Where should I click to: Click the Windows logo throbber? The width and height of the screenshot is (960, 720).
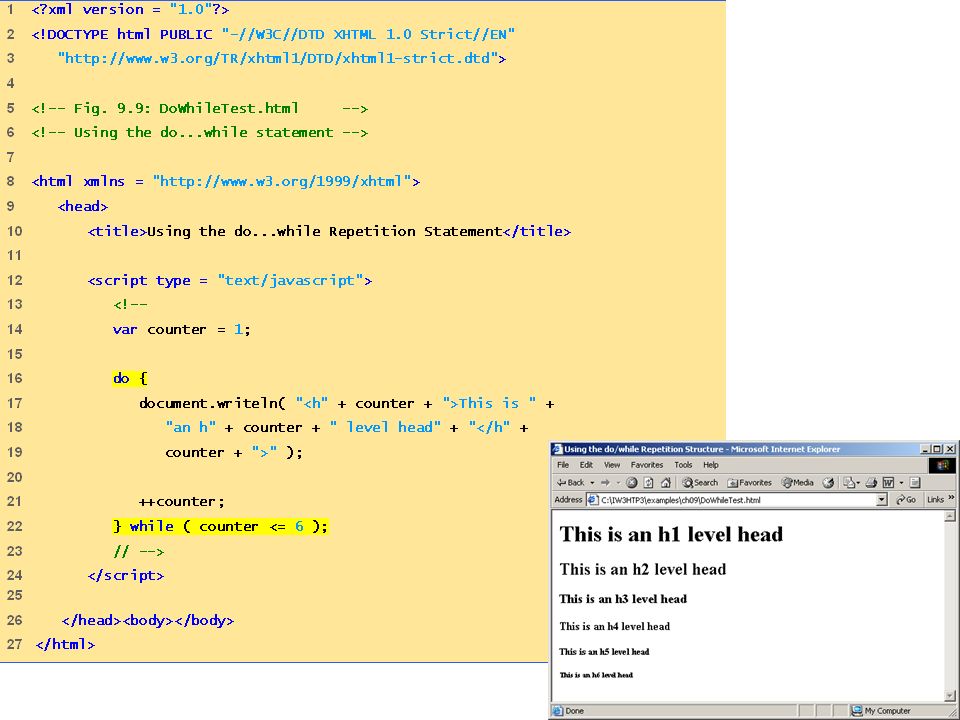coord(942,465)
